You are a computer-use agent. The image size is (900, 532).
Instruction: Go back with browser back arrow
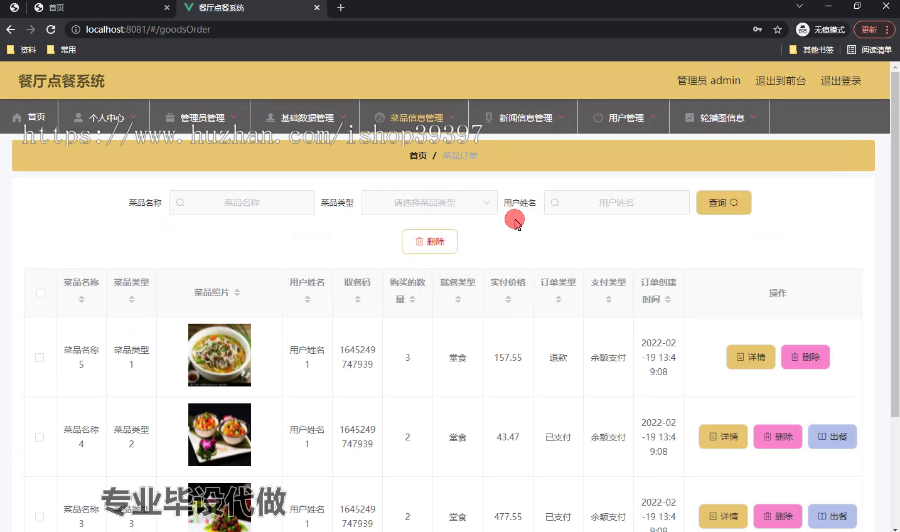pyautogui.click(x=10, y=29)
